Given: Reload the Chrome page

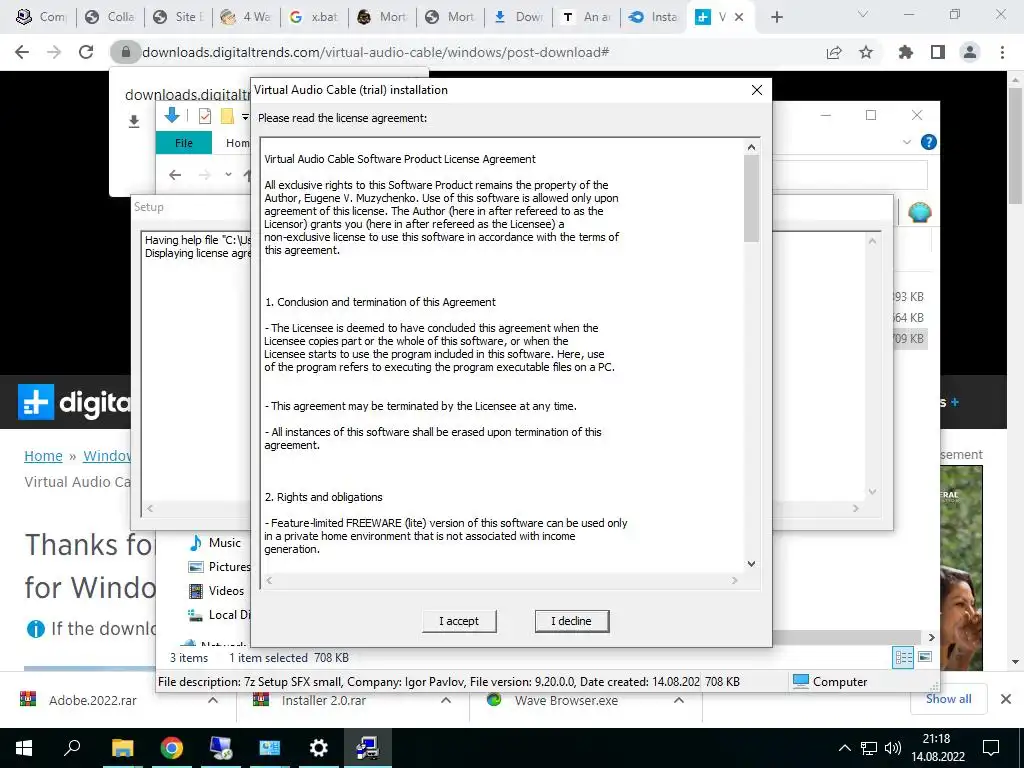Looking at the screenshot, I should (x=86, y=52).
